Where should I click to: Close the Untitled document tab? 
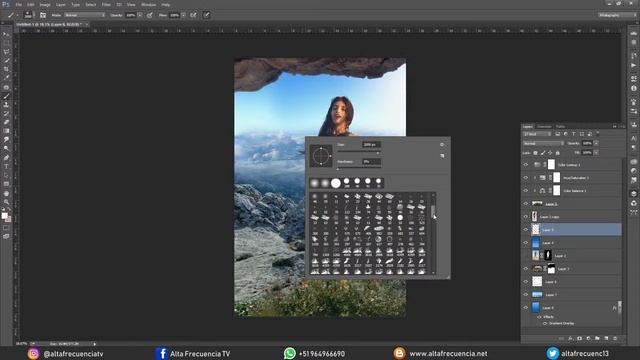87,24
